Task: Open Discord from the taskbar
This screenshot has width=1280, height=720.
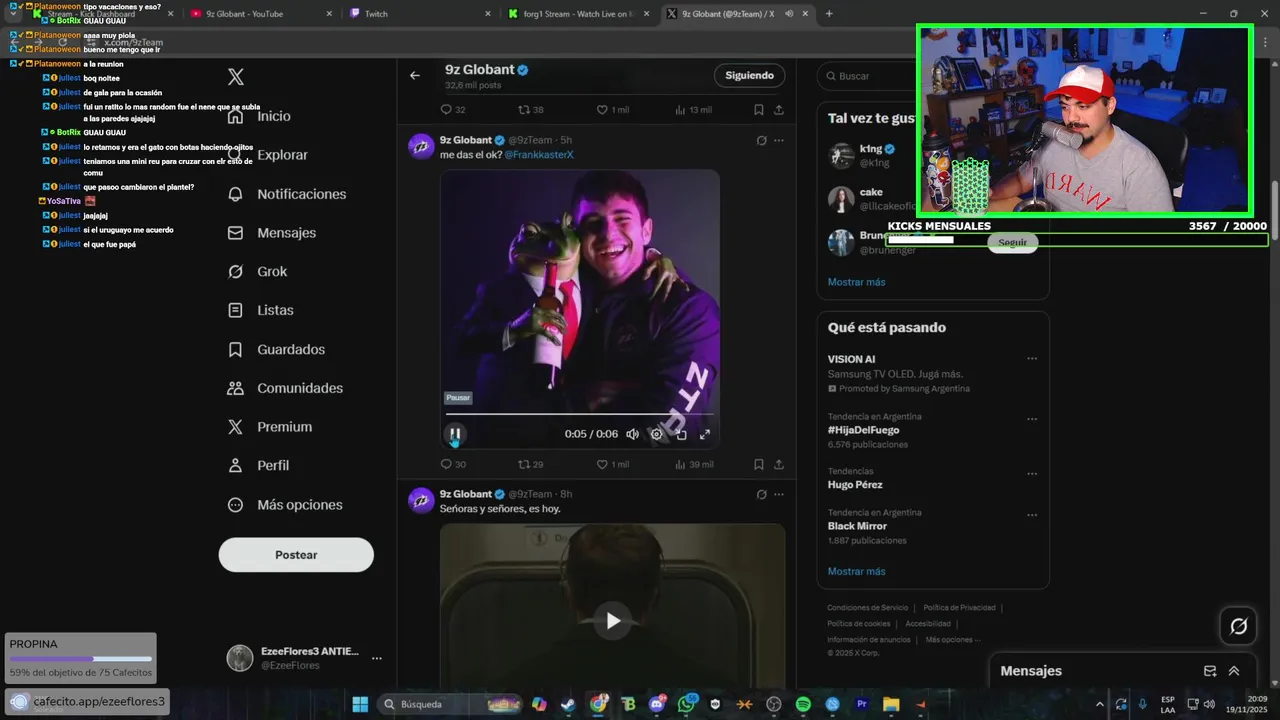Action: [x=656, y=704]
